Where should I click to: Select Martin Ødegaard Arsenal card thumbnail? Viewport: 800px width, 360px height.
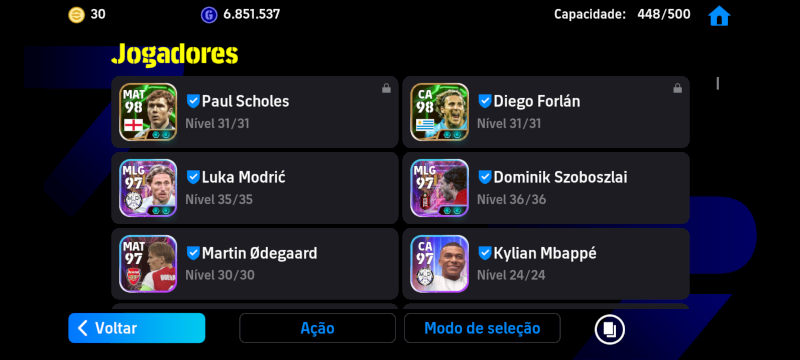[148, 264]
